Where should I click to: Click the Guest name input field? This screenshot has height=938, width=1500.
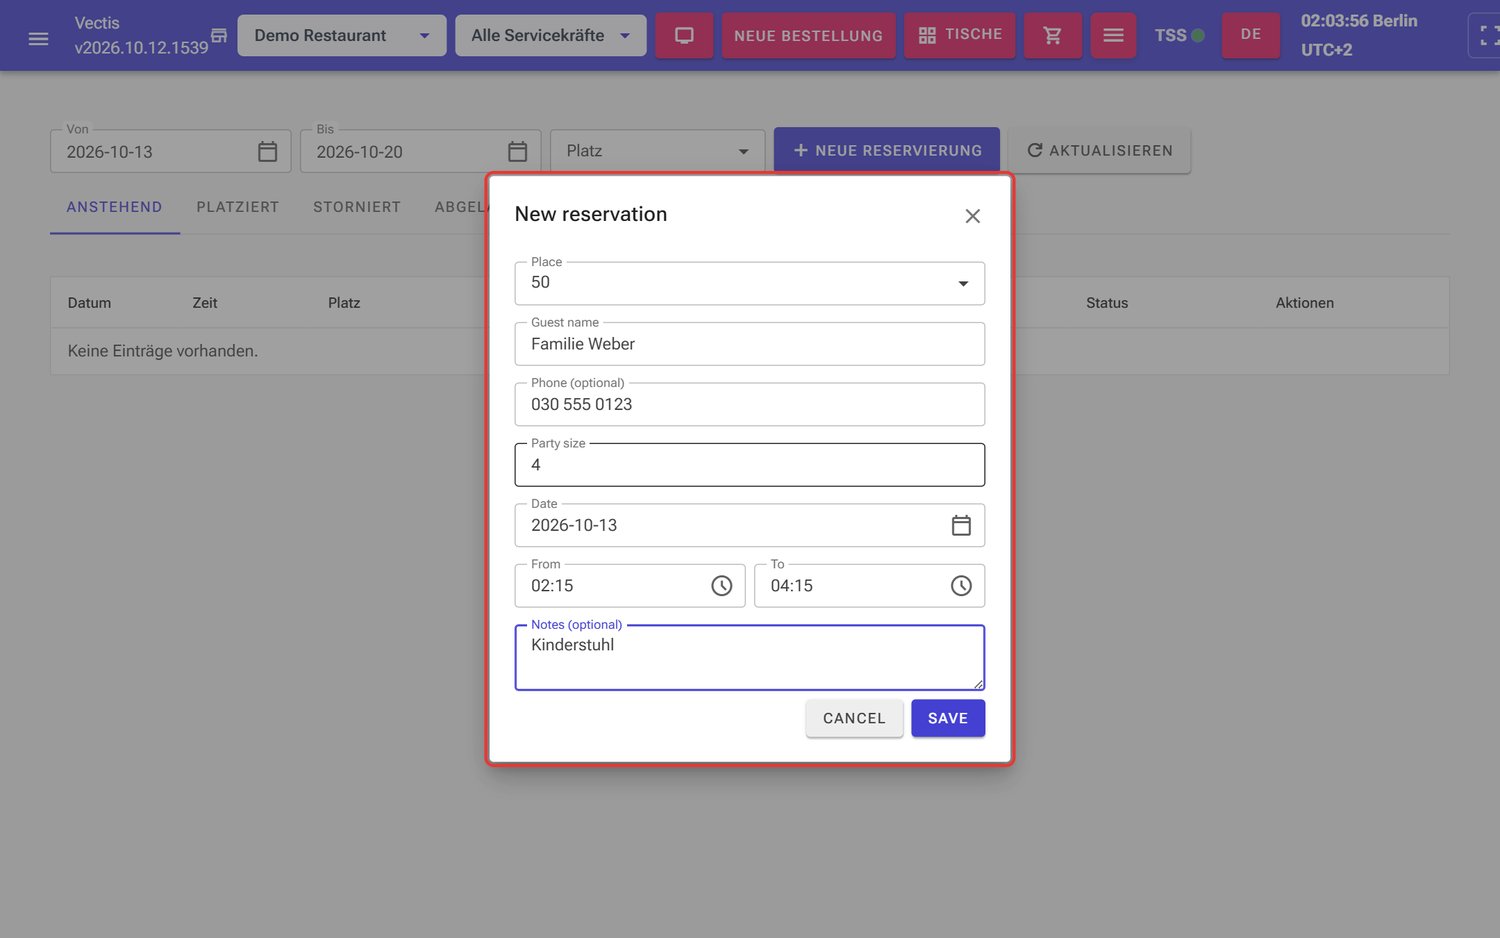pyautogui.click(x=750, y=344)
